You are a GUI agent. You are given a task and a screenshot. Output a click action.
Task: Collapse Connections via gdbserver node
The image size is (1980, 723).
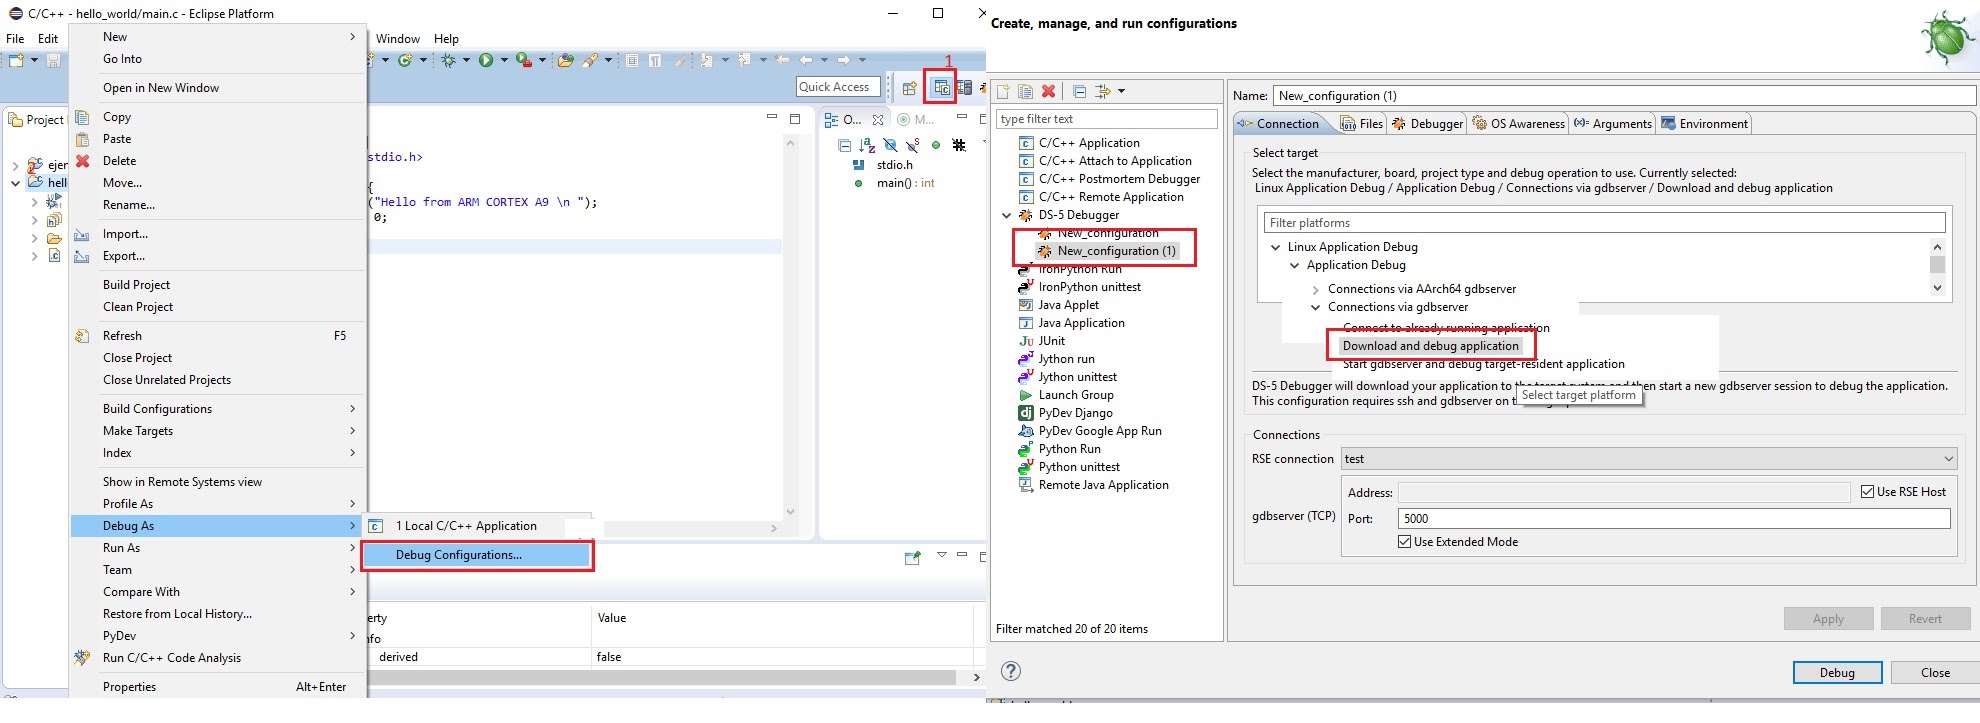1315,307
